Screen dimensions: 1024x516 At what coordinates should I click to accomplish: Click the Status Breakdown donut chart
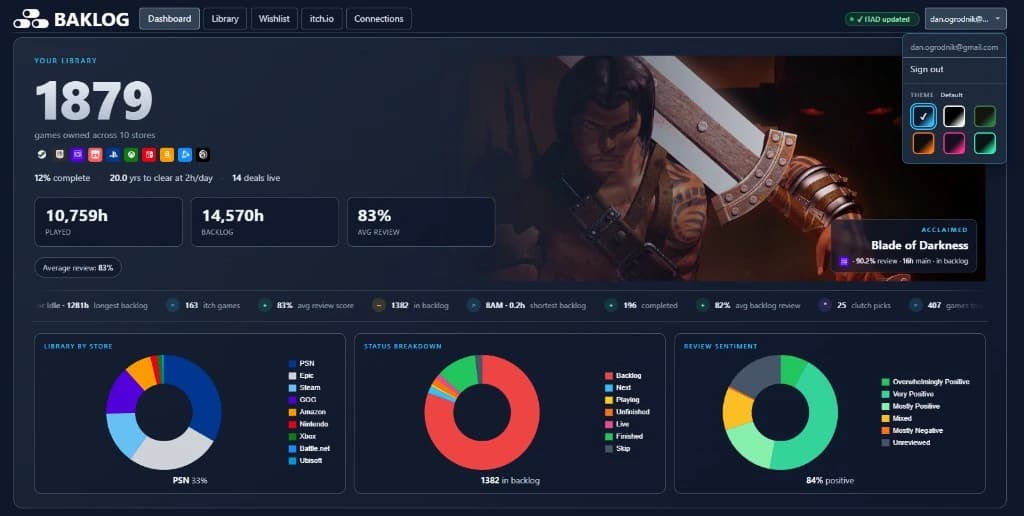pos(482,412)
